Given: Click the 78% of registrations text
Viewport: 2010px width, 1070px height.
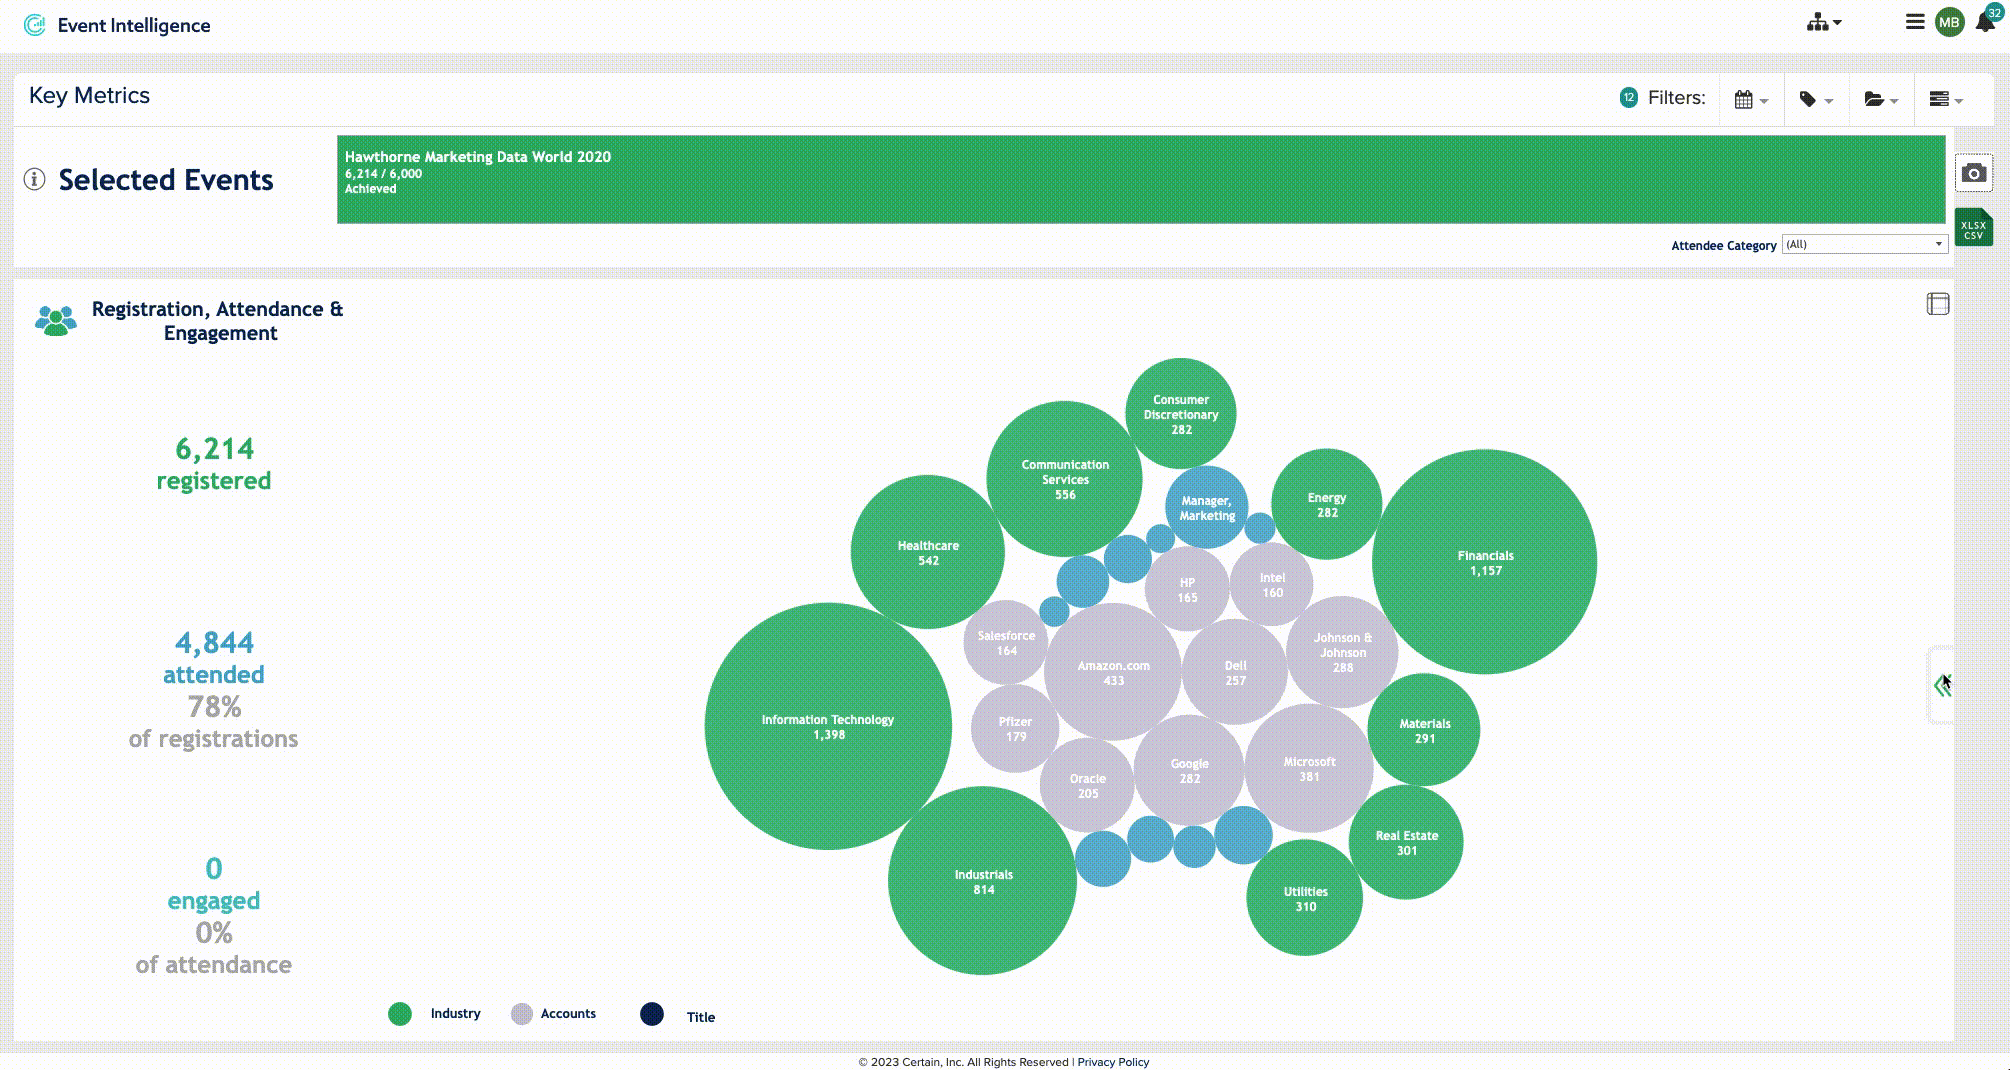Looking at the screenshot, I should coord(214,722).
